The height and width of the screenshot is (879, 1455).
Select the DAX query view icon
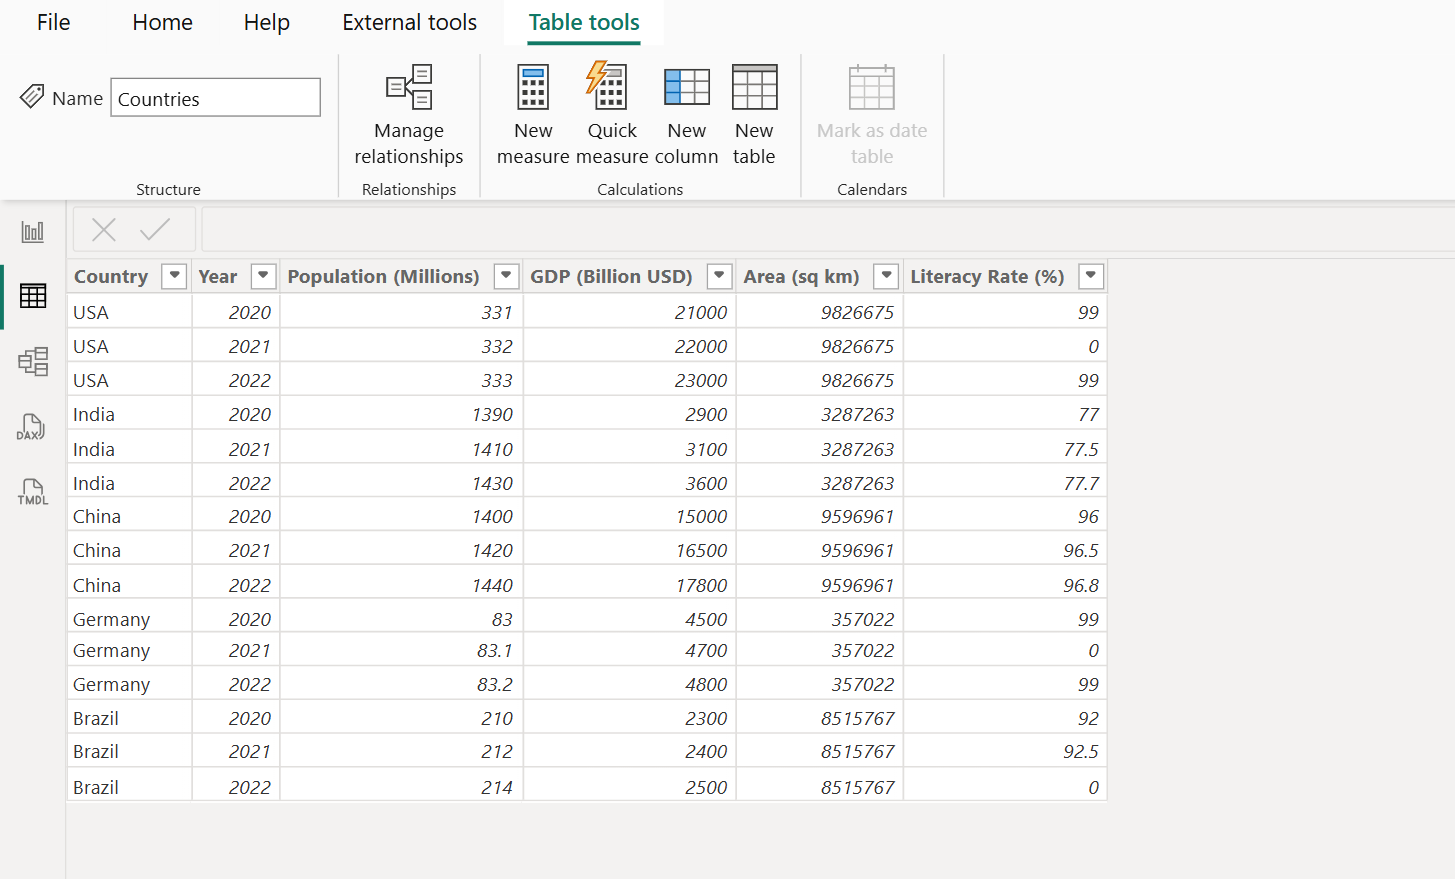click(x=32, y=426)
